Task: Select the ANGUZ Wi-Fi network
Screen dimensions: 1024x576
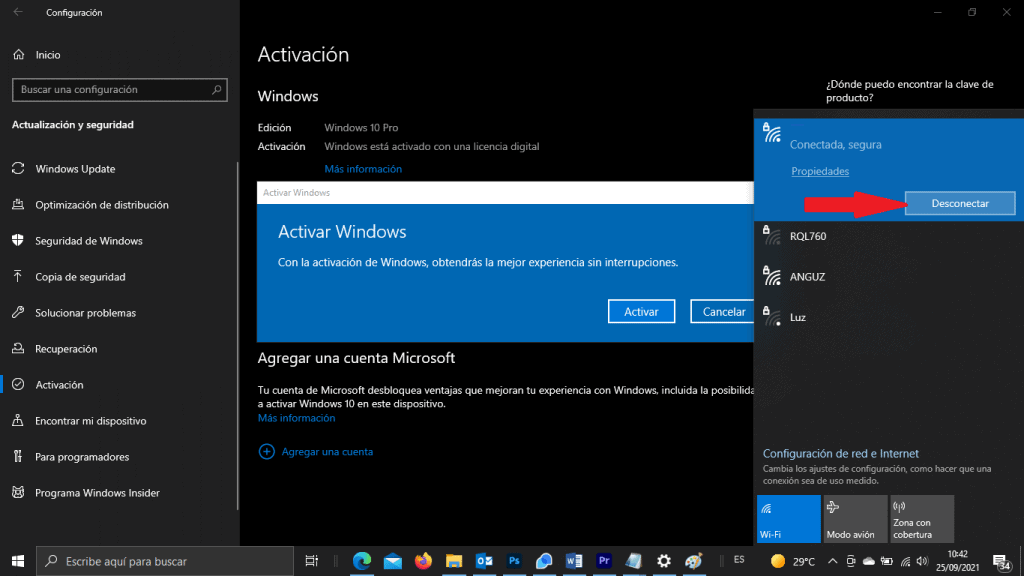Action: point(888,276)
